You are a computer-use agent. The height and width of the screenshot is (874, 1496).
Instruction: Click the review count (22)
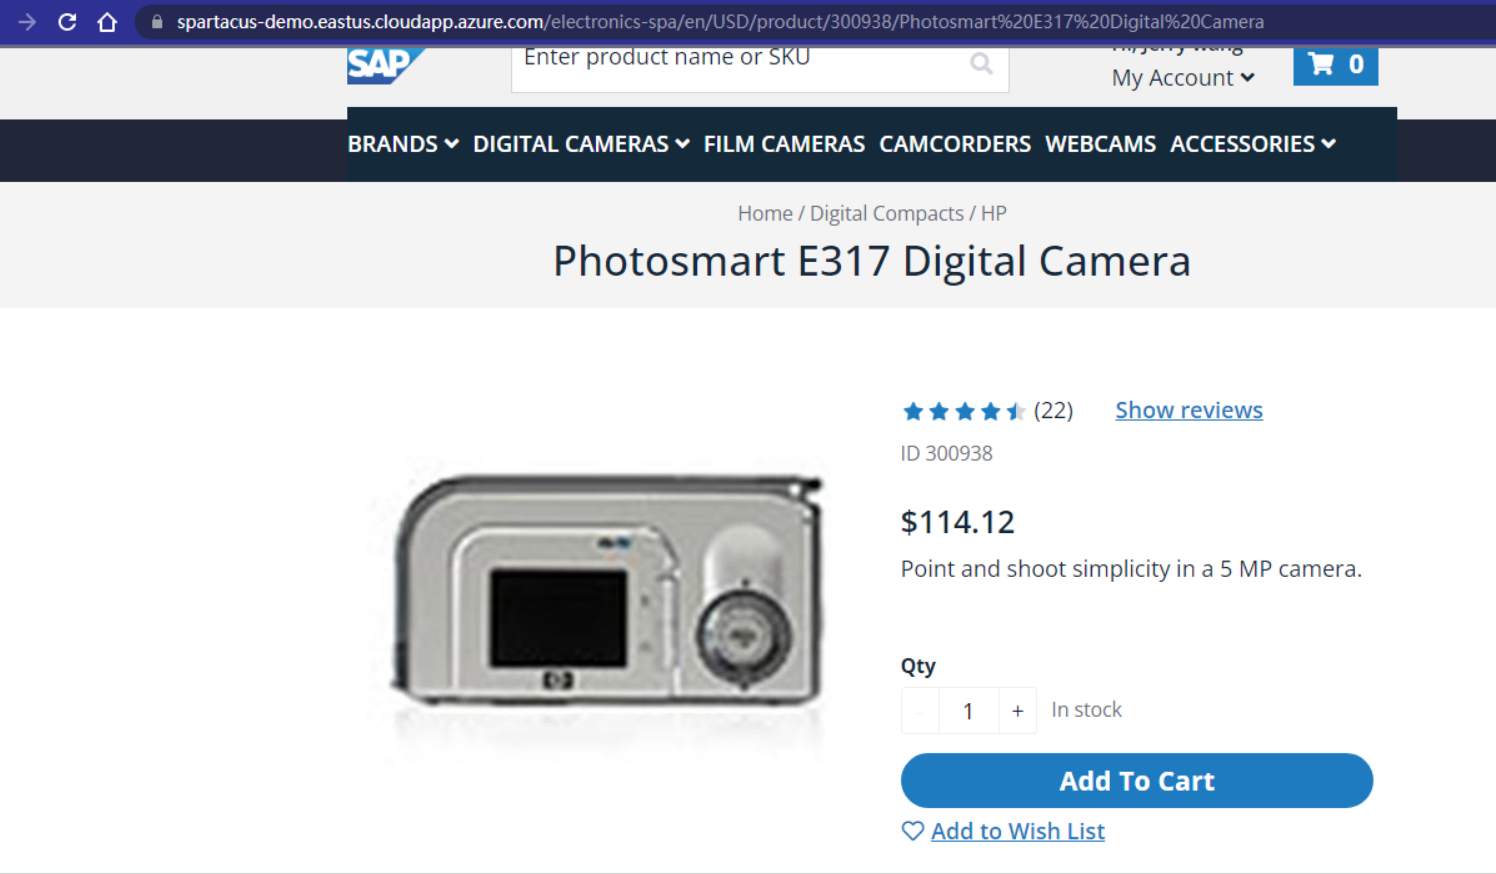tap(1053, 410)
